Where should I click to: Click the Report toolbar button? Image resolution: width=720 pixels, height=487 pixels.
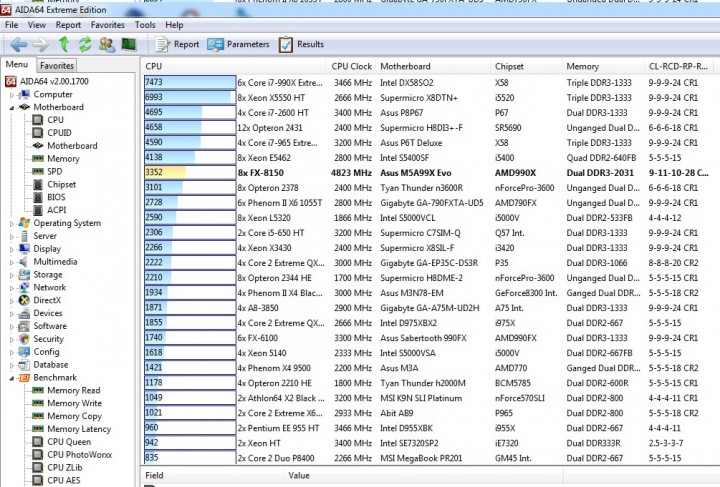coord(177,45)
